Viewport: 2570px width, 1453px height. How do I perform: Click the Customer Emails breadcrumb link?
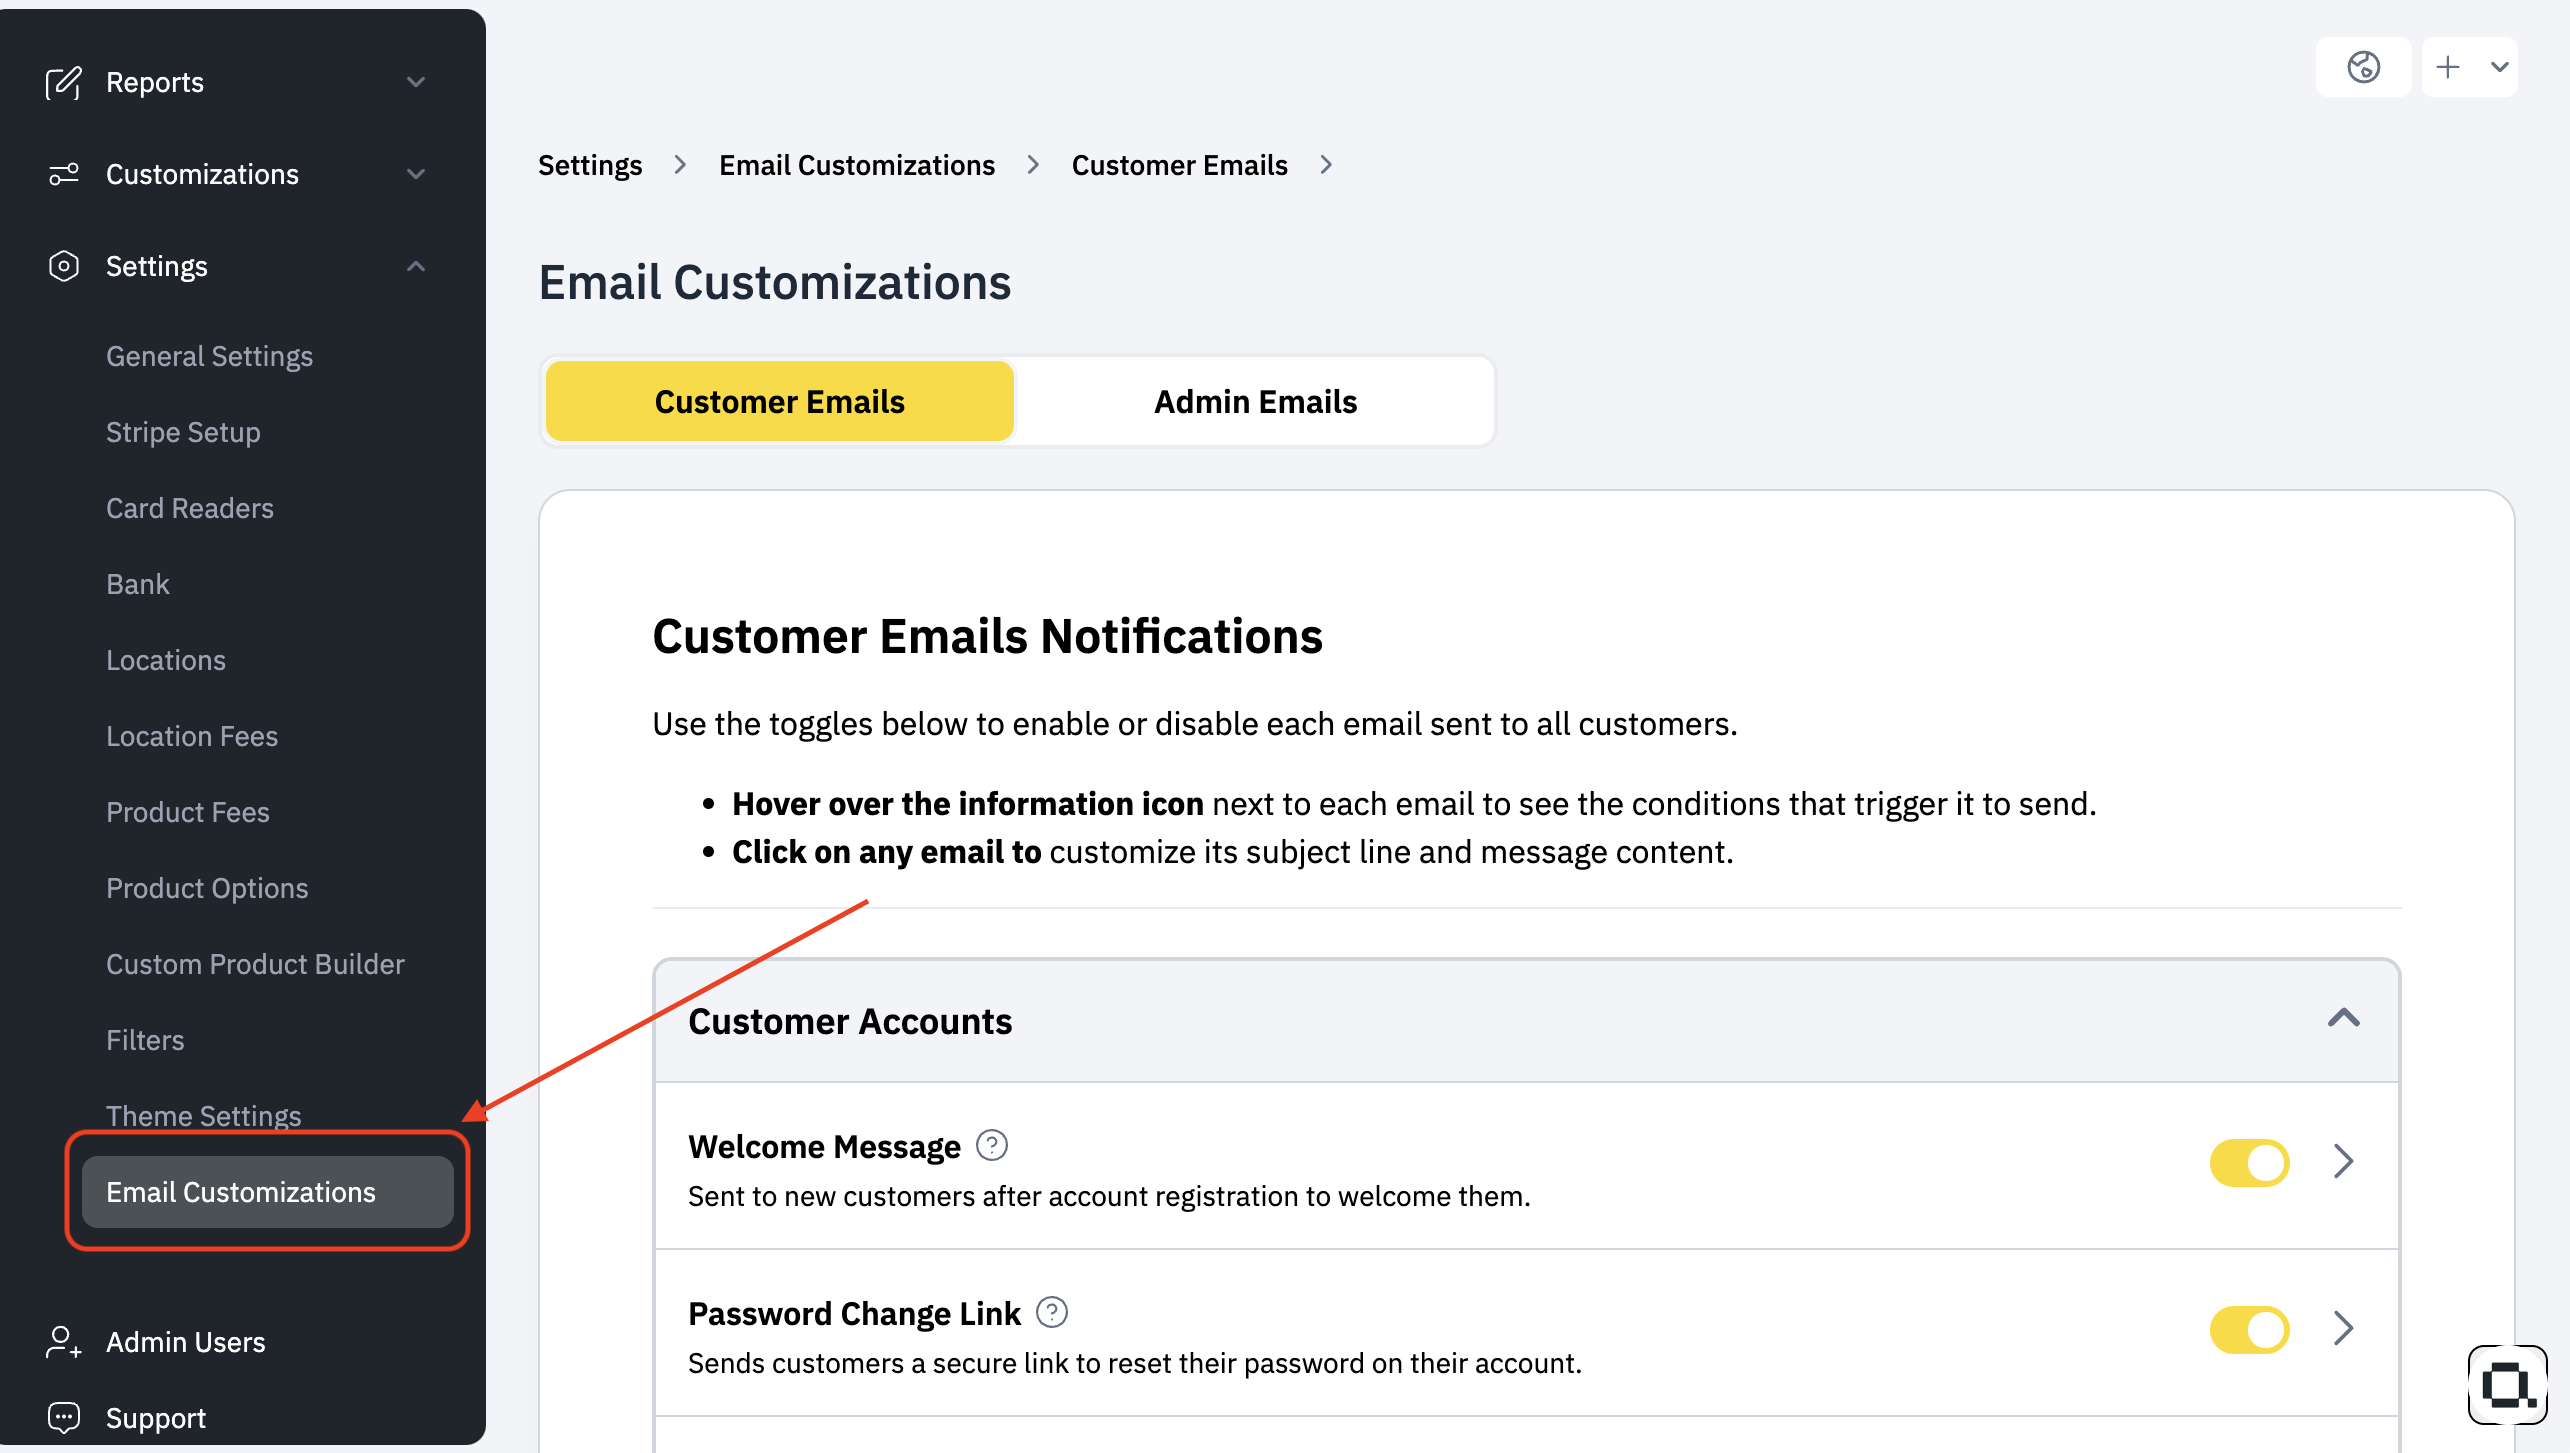[x=1179, y=166]
